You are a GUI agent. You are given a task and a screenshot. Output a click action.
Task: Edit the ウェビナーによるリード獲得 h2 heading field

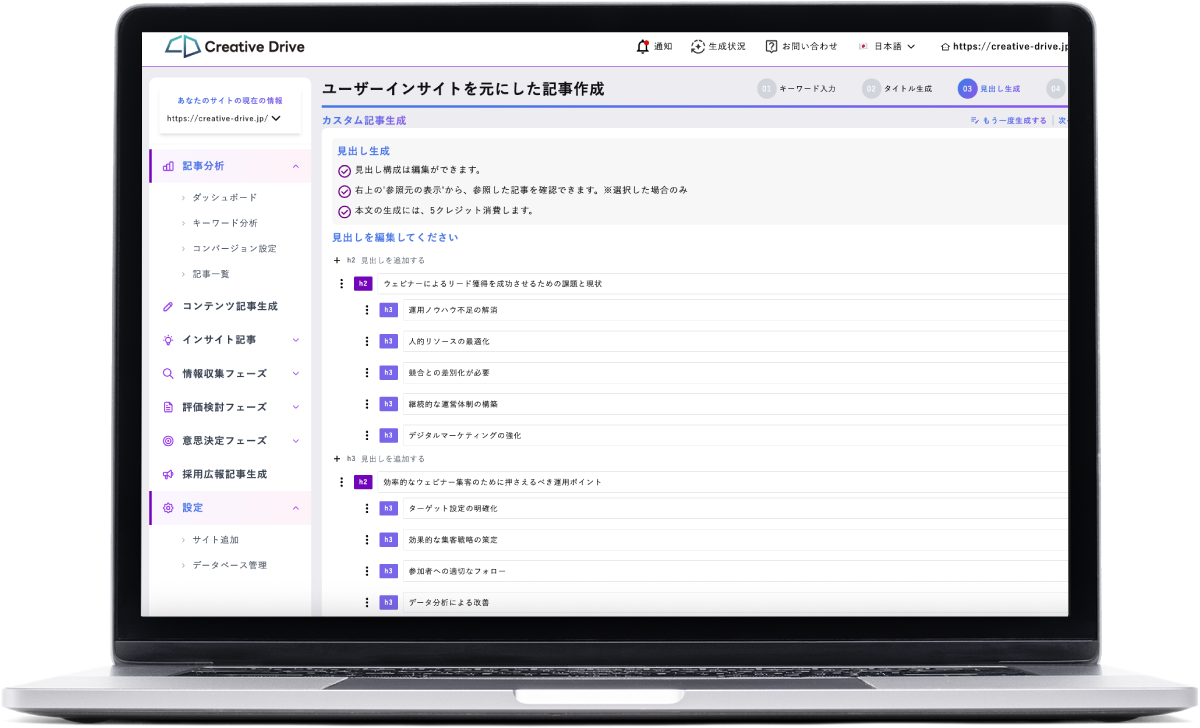point(722,284)
